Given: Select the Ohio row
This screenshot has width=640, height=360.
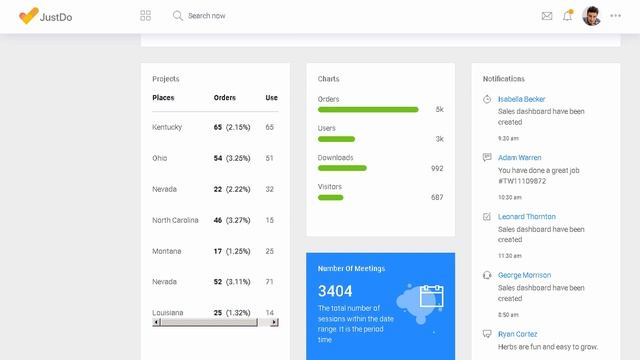Looking at the screenshot, I should tap(215, 158).
